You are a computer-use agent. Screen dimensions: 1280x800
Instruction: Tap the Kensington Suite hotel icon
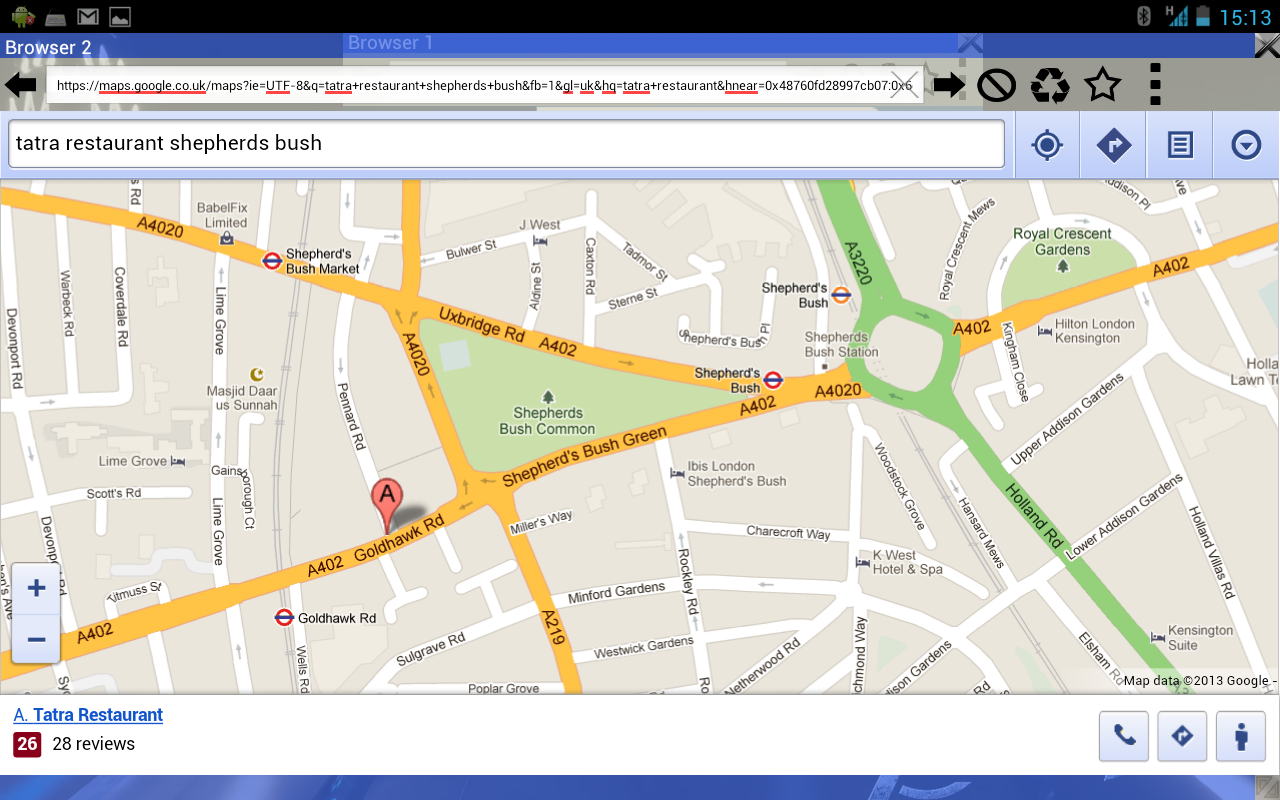click(x=1158, y=636)
